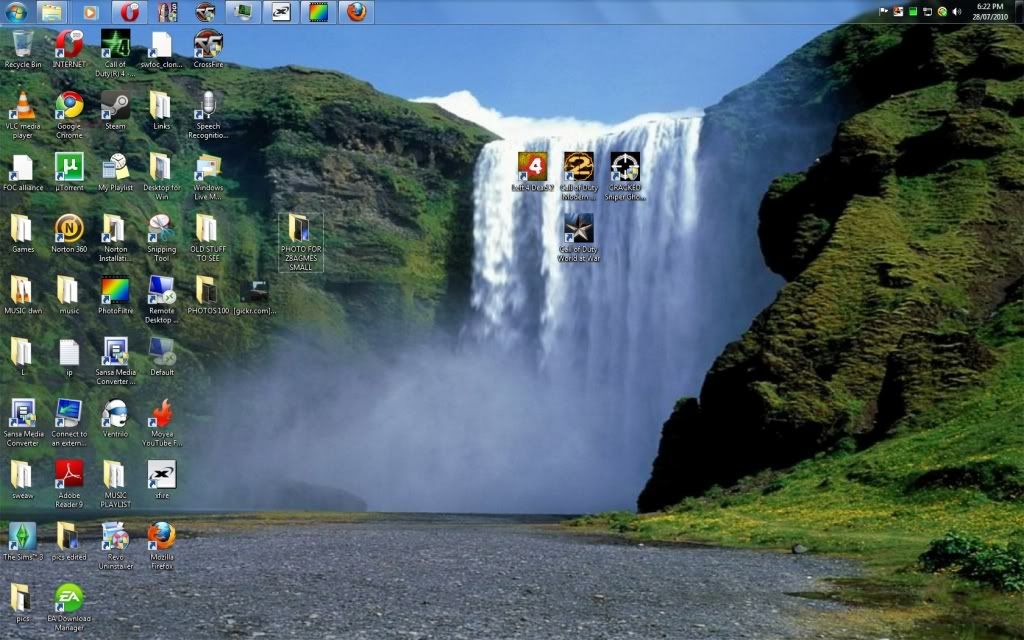1024x640 pixels.
Task: Select the Adobe Reader 9 icon
Action: (69, 474)
